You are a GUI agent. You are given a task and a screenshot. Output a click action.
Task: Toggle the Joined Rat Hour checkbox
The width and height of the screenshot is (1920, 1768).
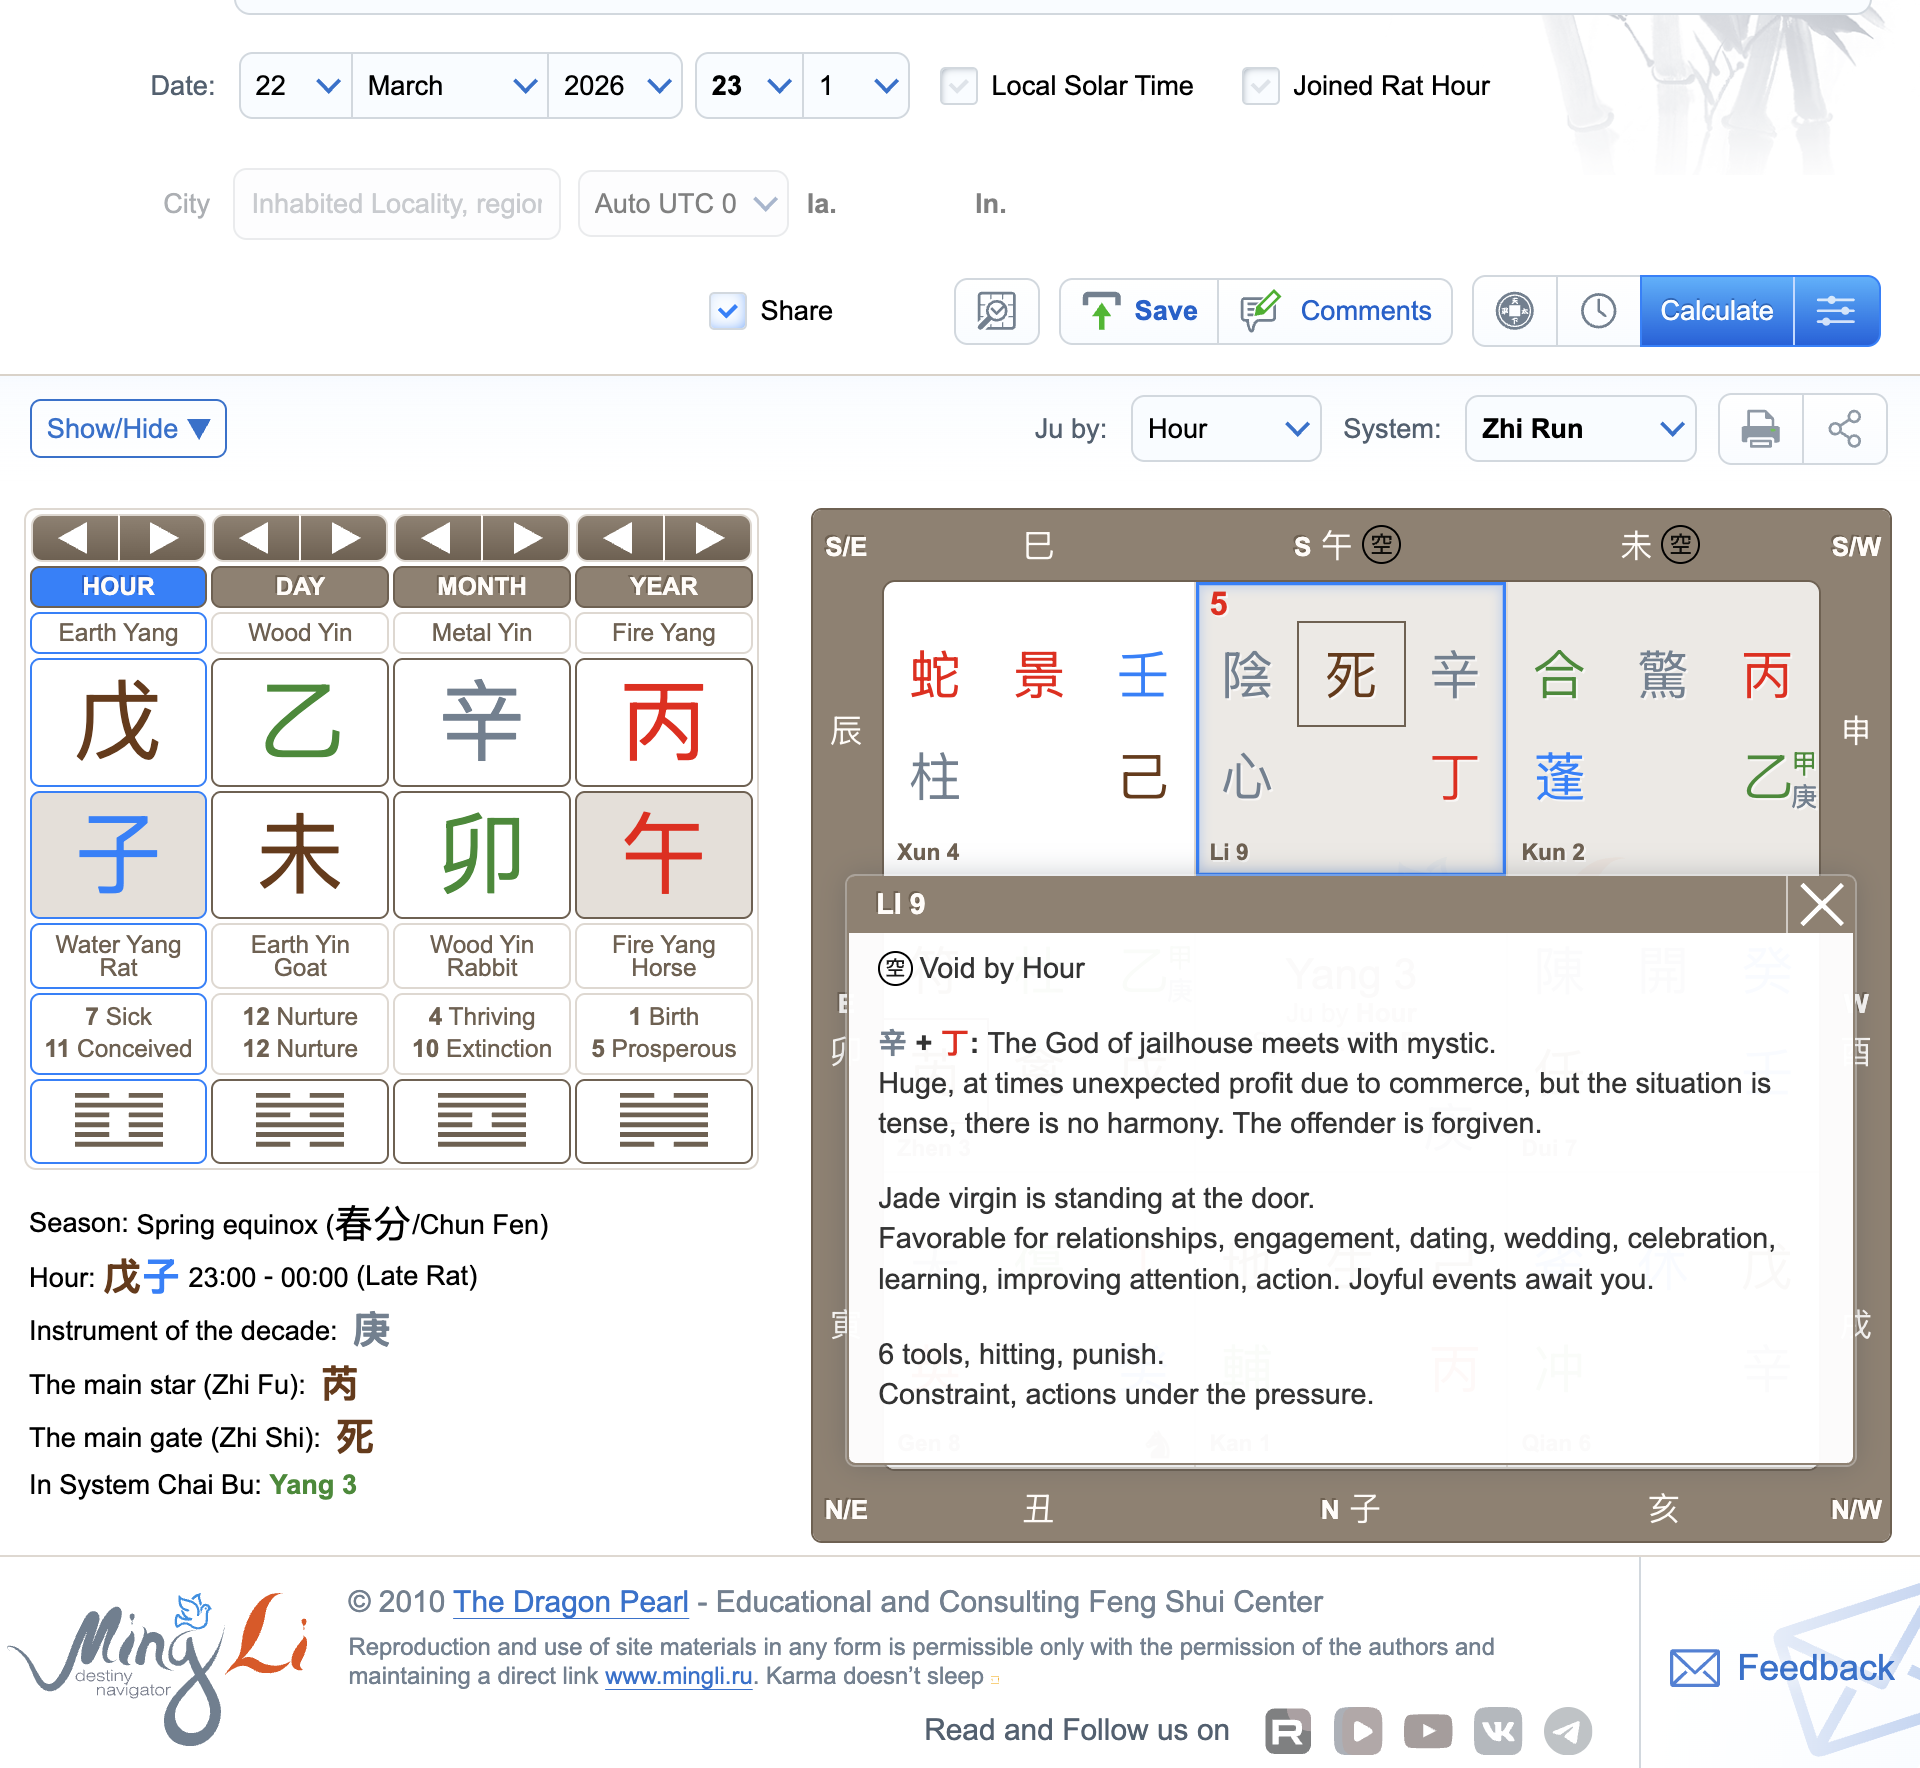(1260, 86)
